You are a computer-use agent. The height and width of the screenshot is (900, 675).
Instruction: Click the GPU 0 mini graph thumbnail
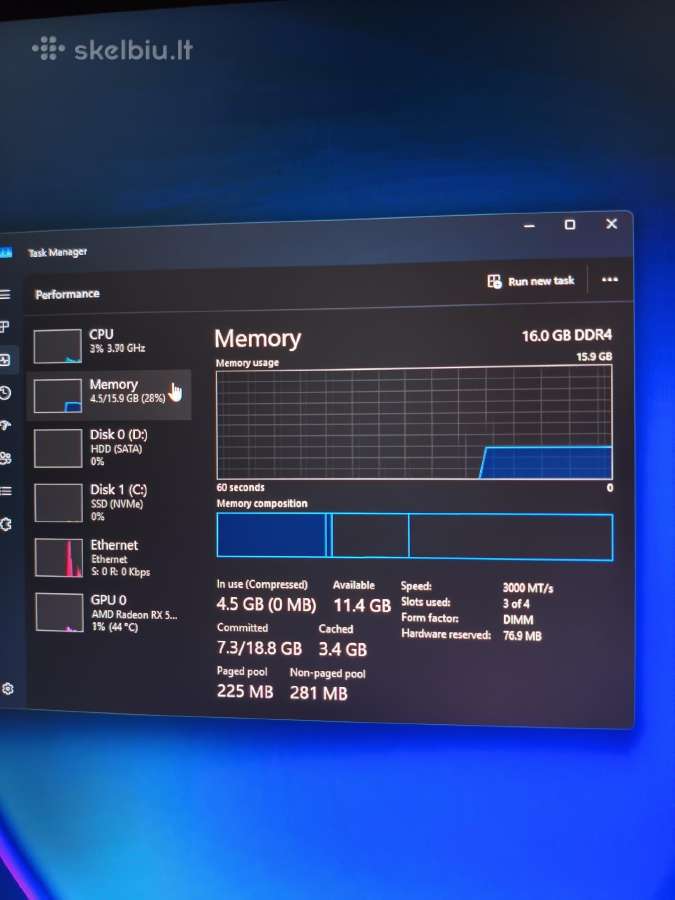[60, 612]
